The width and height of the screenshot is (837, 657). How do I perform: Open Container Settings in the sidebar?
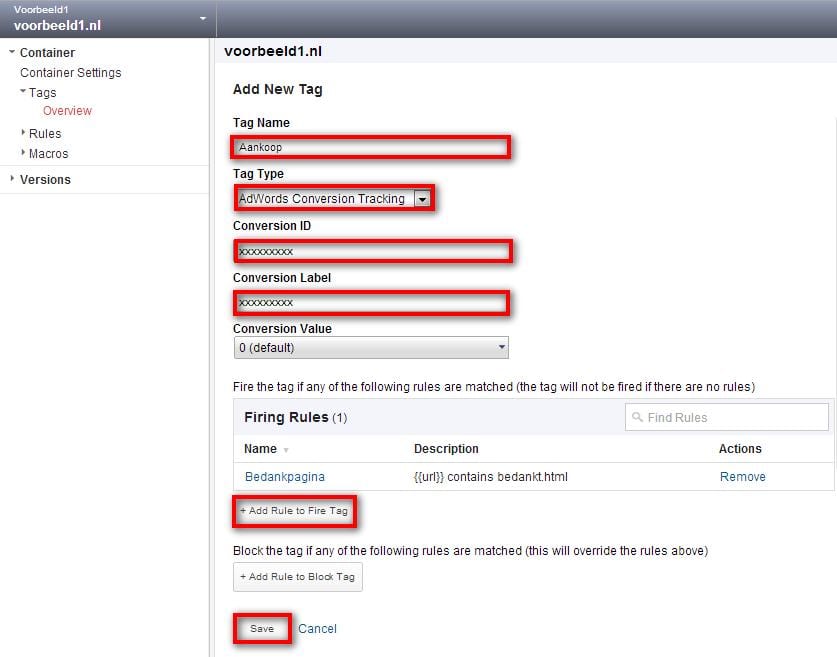[x=70, y=73]
